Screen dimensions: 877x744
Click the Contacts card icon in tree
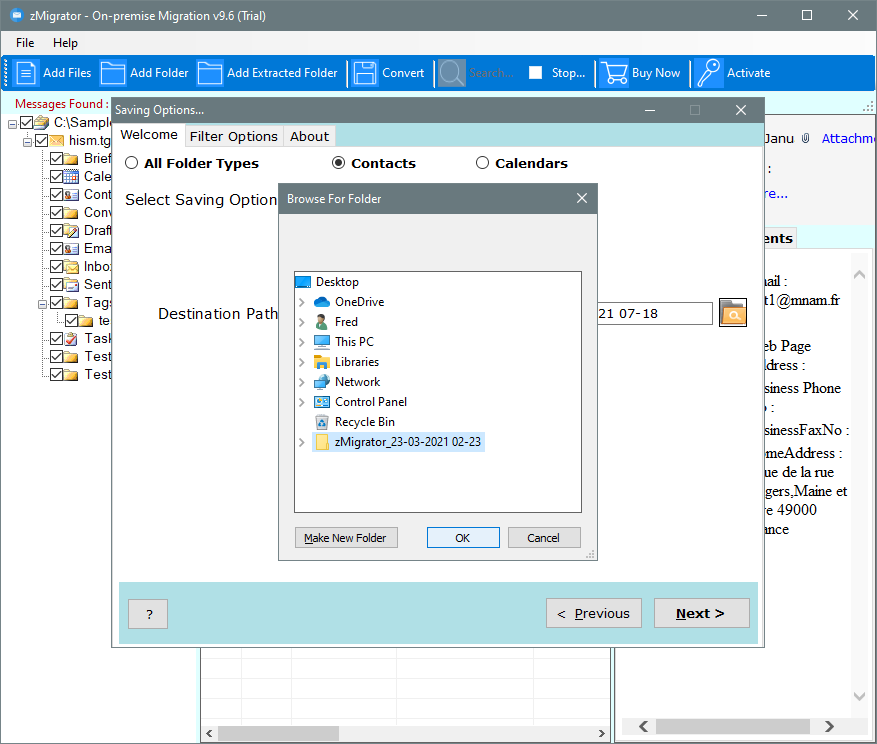pos(71,195)
